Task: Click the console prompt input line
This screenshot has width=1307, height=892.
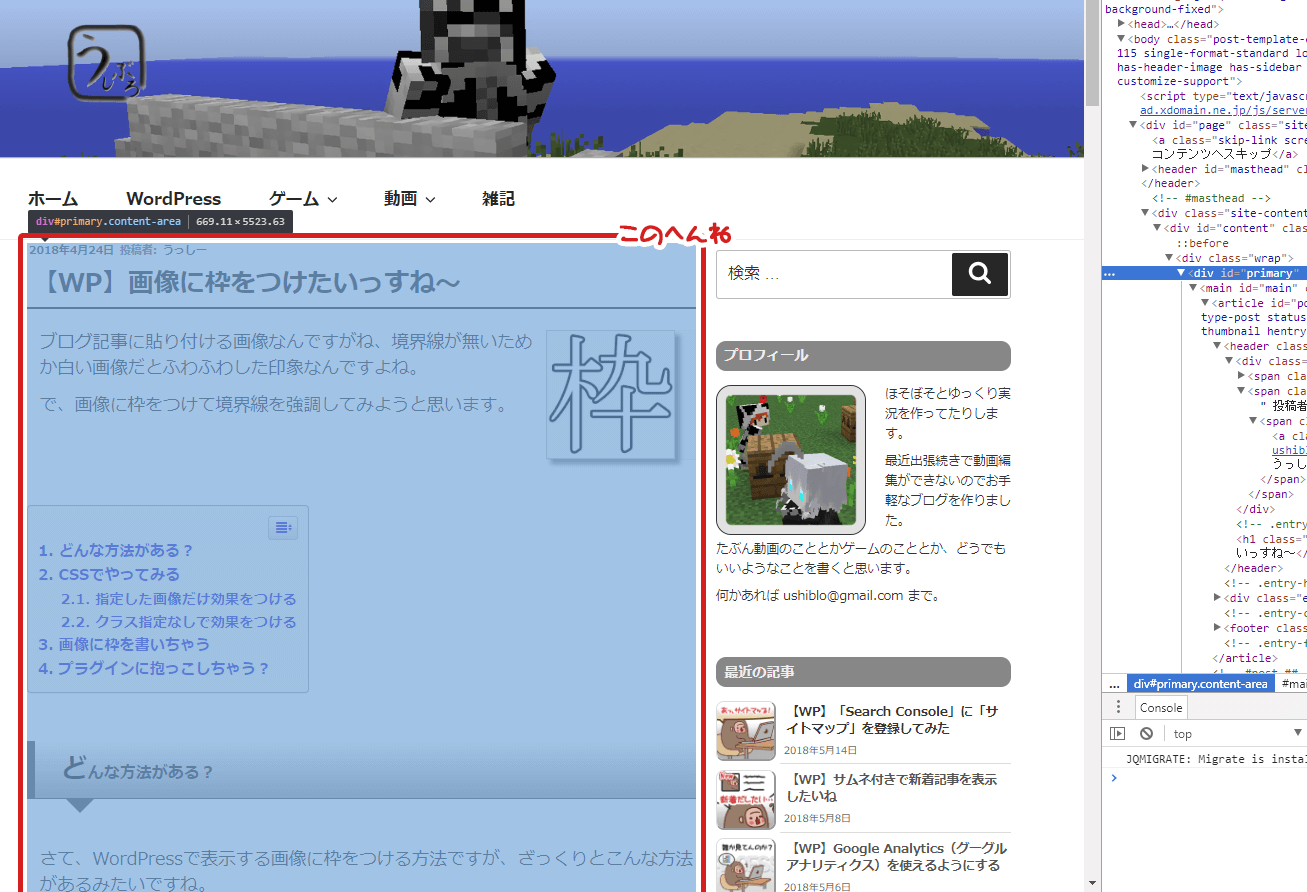Action: (x=1210, y=778)
